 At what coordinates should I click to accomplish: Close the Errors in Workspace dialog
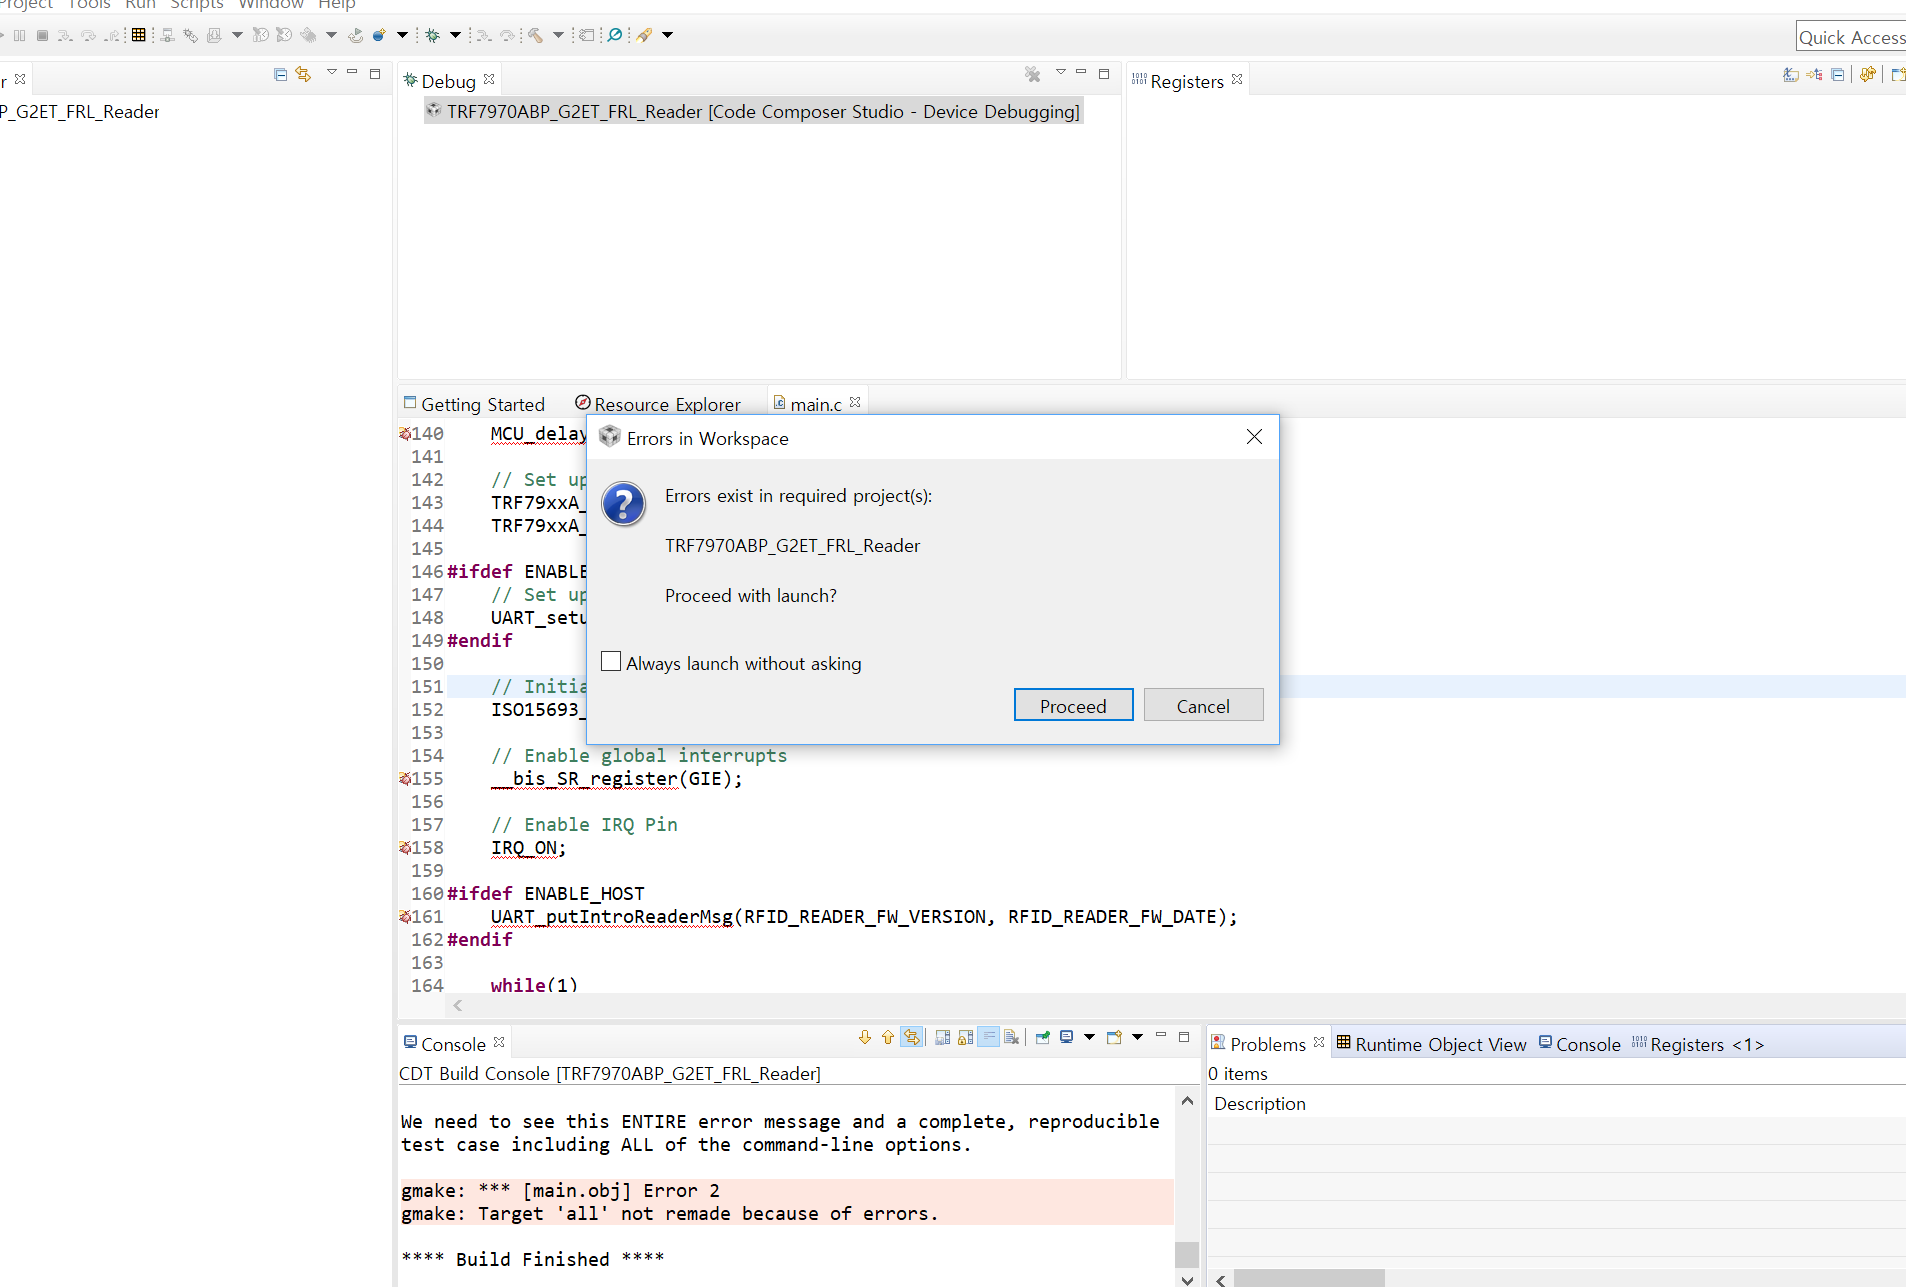pos(1254,437)
